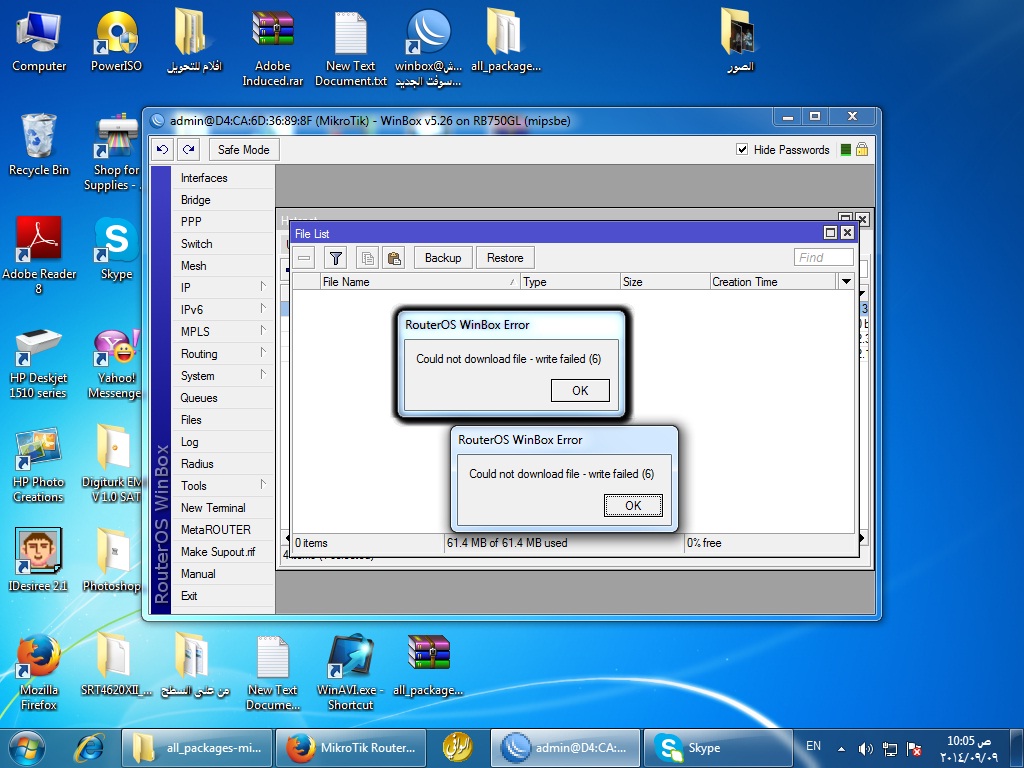Select the winbox shortcut on the desktop
Image resolution: width=1024 pixels, height=768 pixels.
coord(428,49)
